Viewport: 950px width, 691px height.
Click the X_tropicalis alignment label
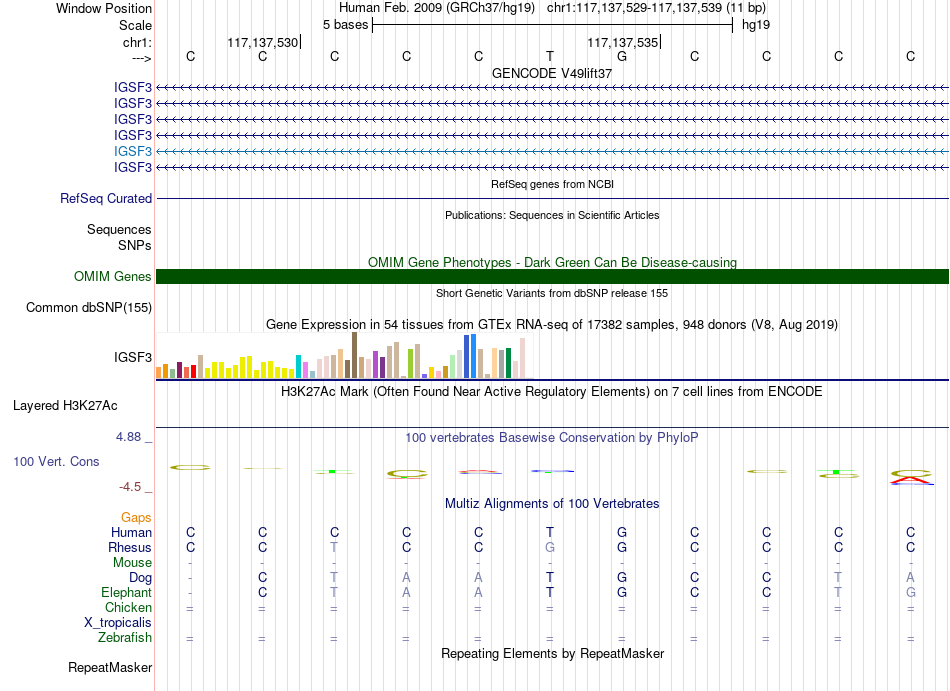point(118,623)
